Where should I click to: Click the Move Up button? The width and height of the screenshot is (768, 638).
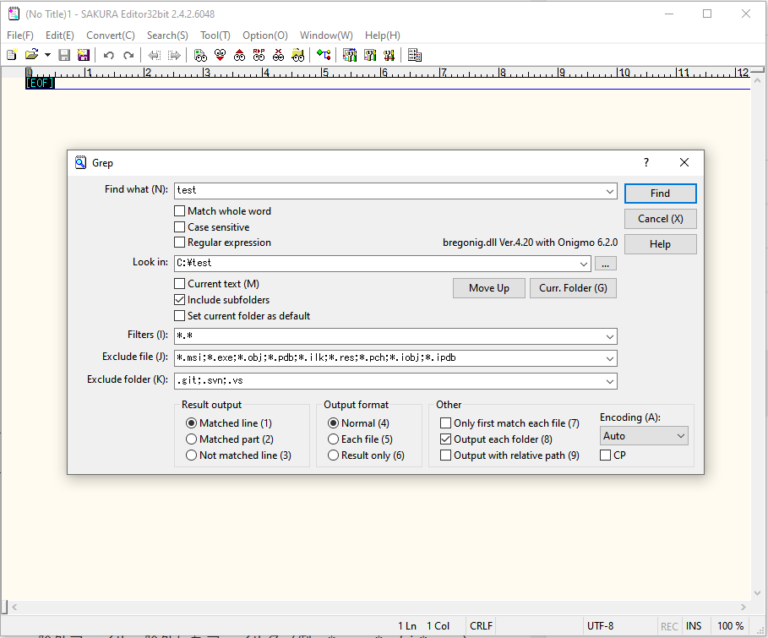489,288
